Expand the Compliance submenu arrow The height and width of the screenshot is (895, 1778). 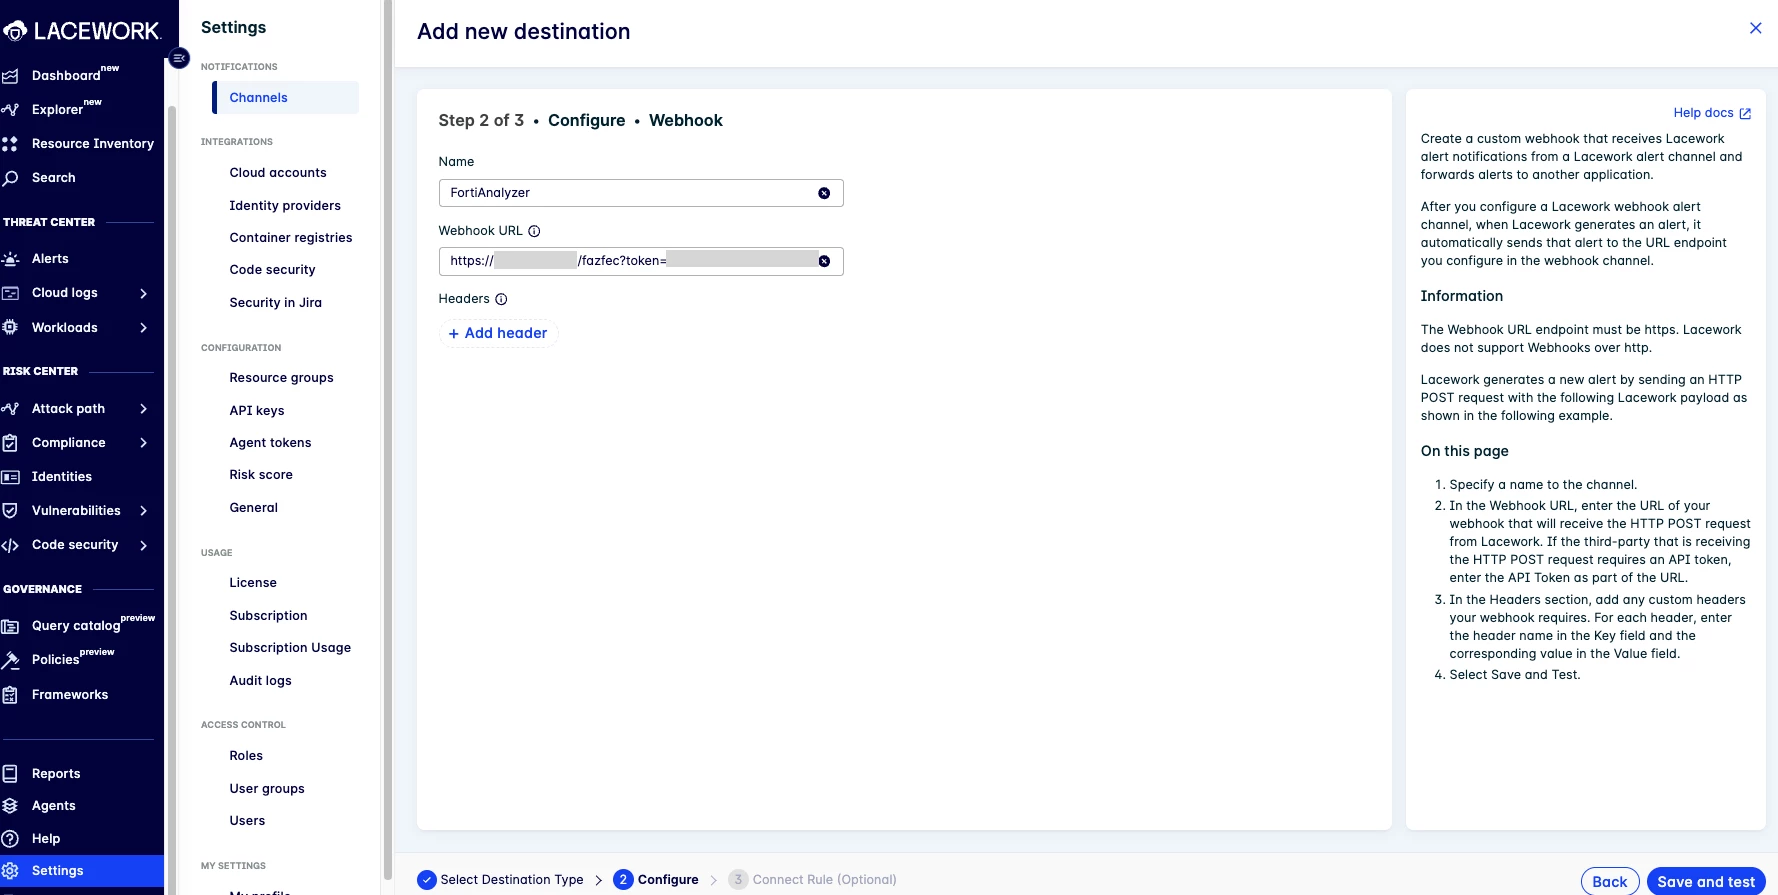coord(143,443)
